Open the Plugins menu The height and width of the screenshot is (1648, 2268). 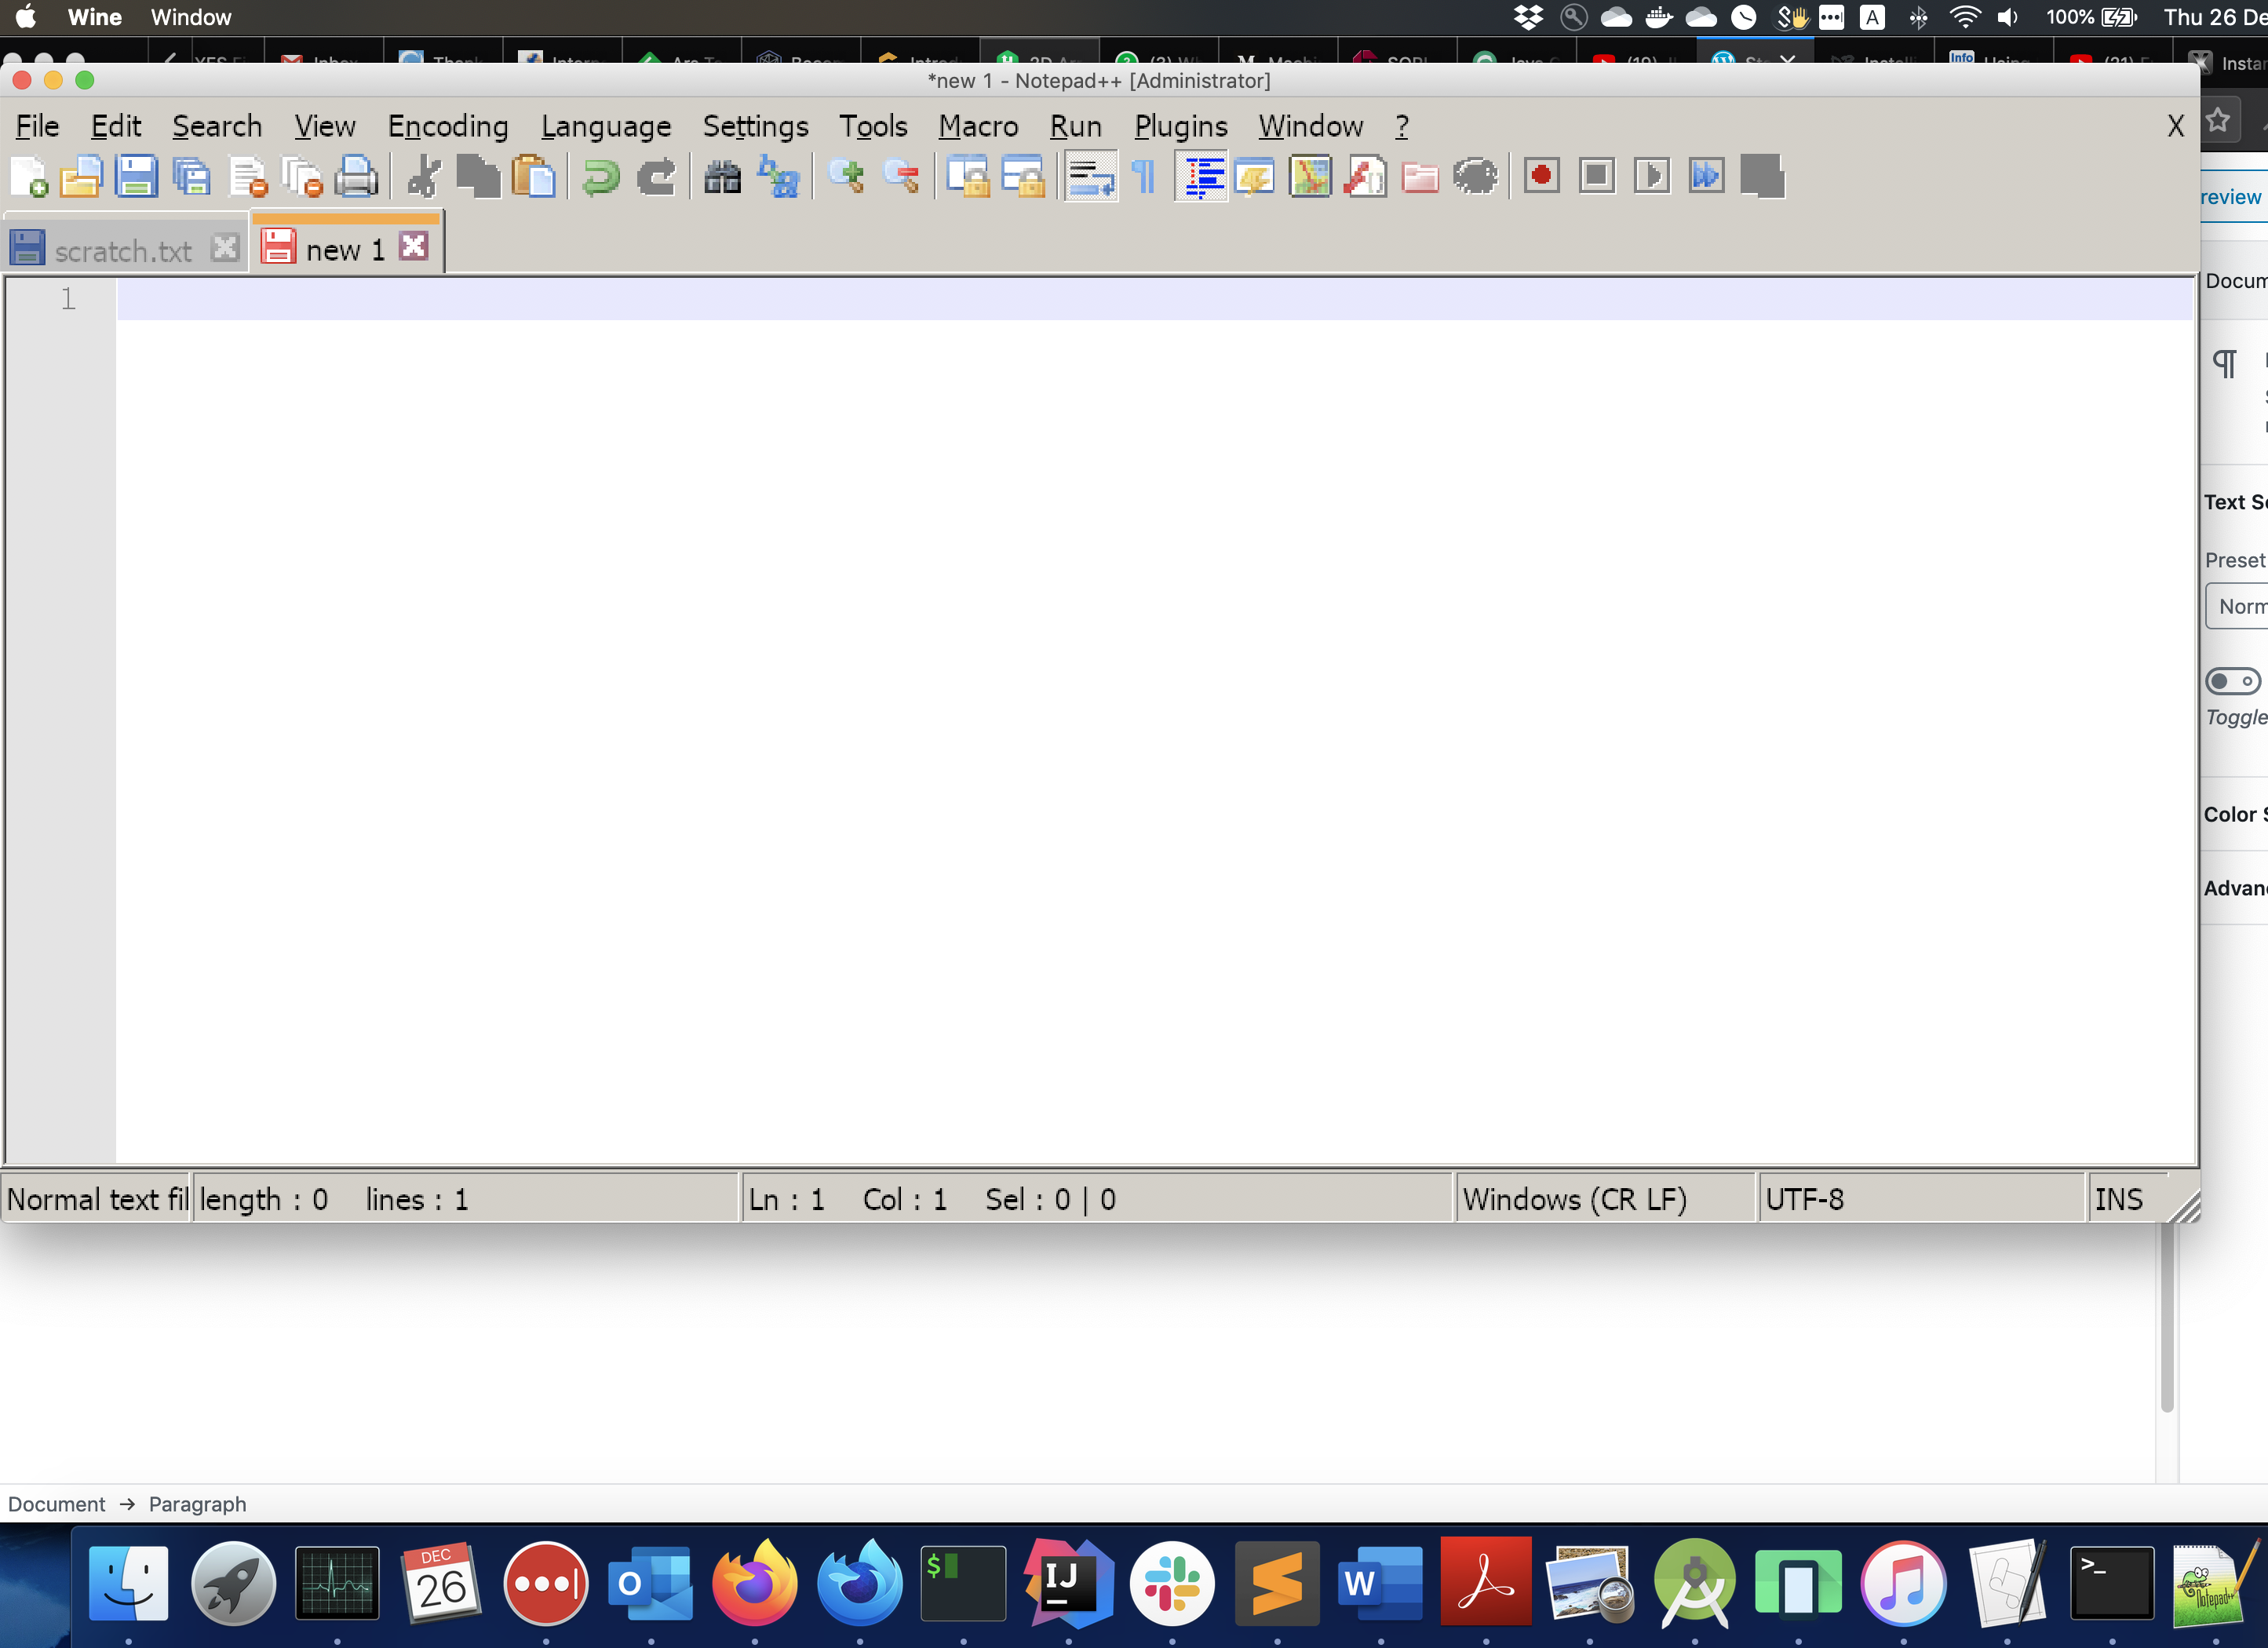pyautogui.click(x=1181, y=126)
